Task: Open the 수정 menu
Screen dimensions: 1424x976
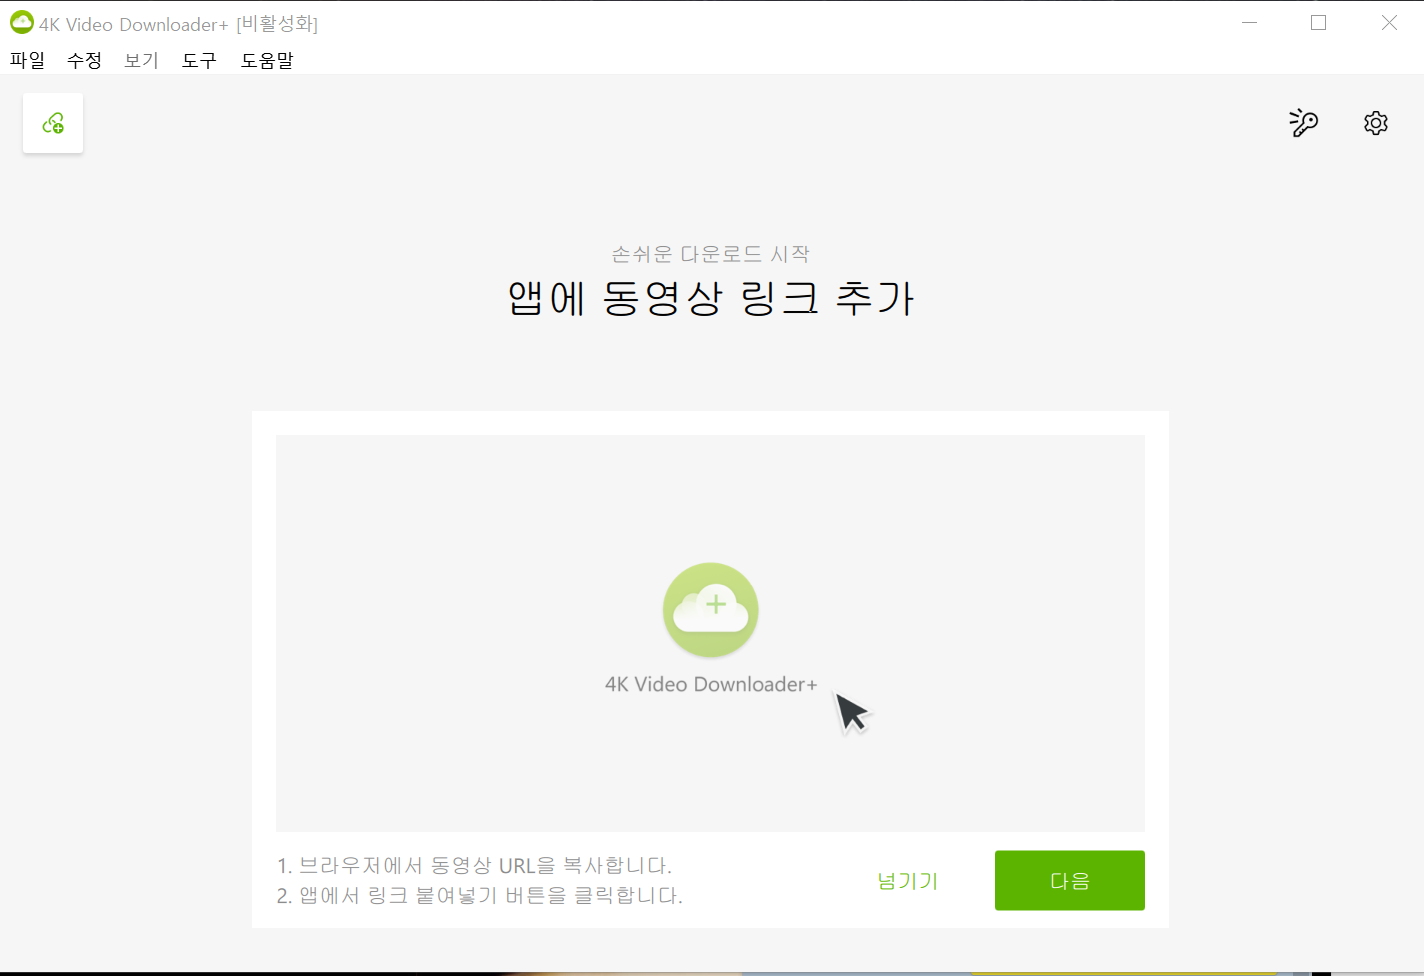Action: point(85,60)
